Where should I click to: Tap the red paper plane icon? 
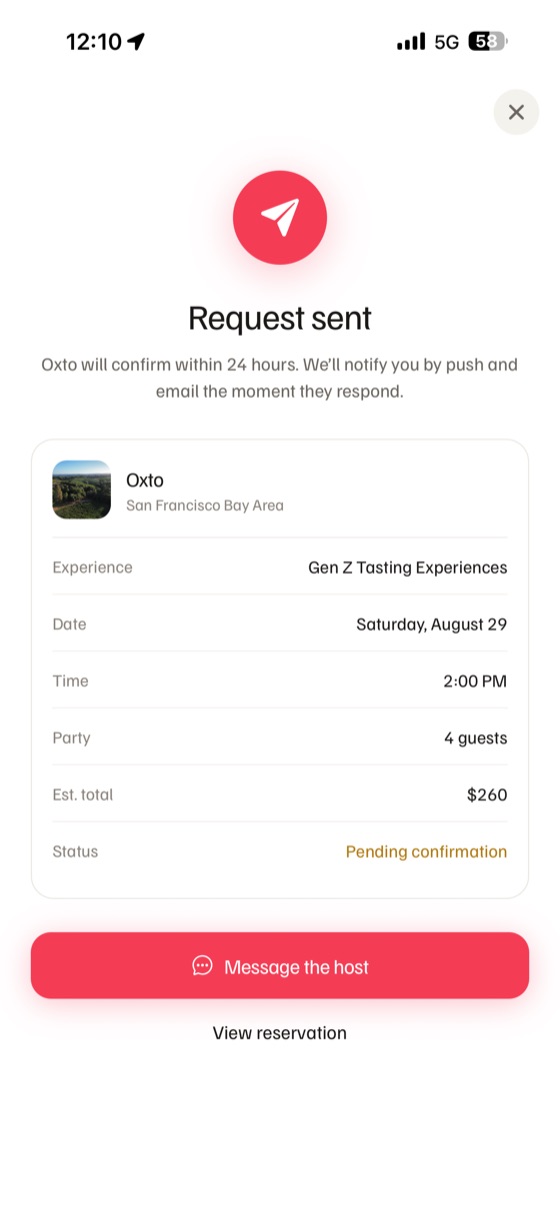point(280,217)
